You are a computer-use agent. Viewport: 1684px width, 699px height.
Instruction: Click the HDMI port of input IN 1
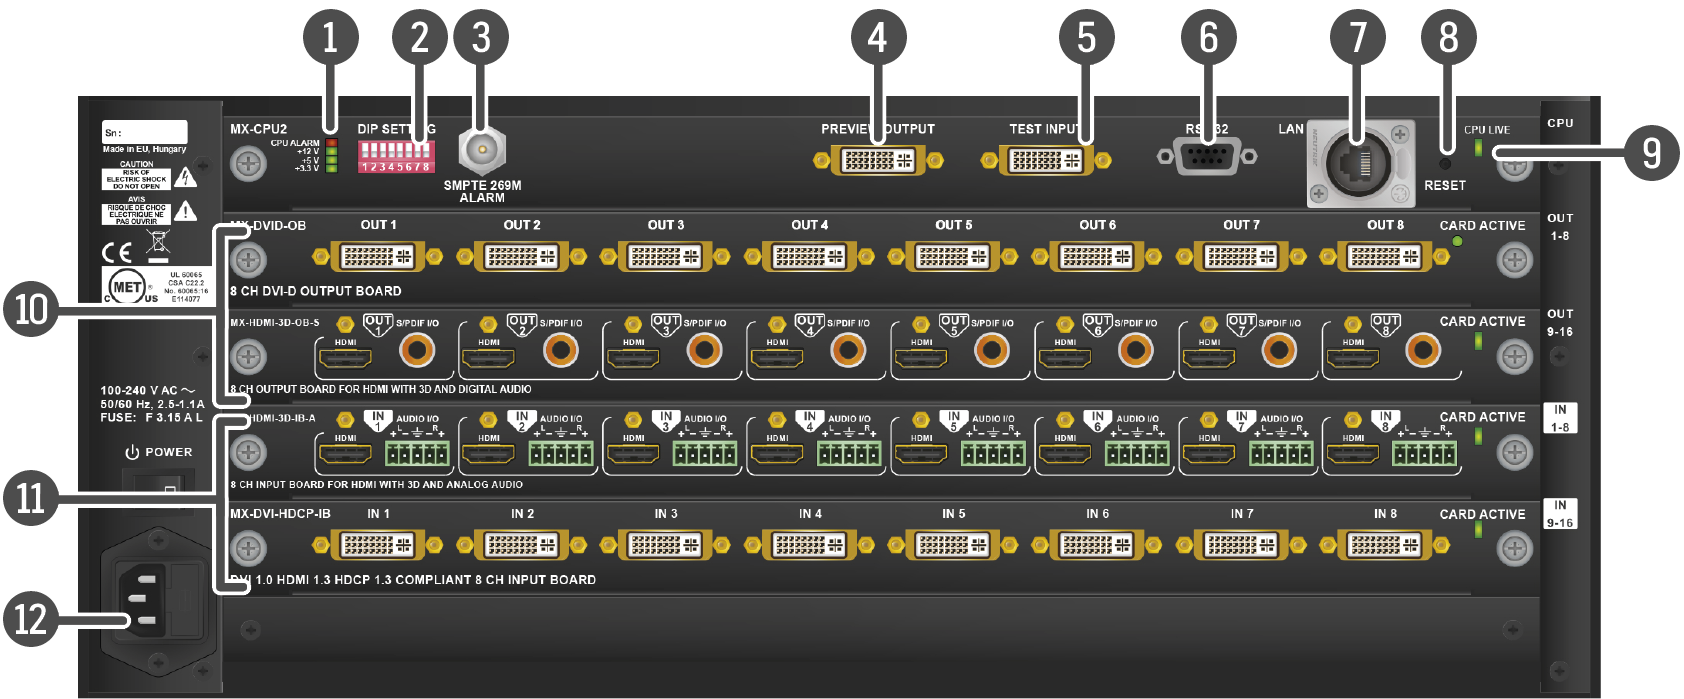[345, 455]
